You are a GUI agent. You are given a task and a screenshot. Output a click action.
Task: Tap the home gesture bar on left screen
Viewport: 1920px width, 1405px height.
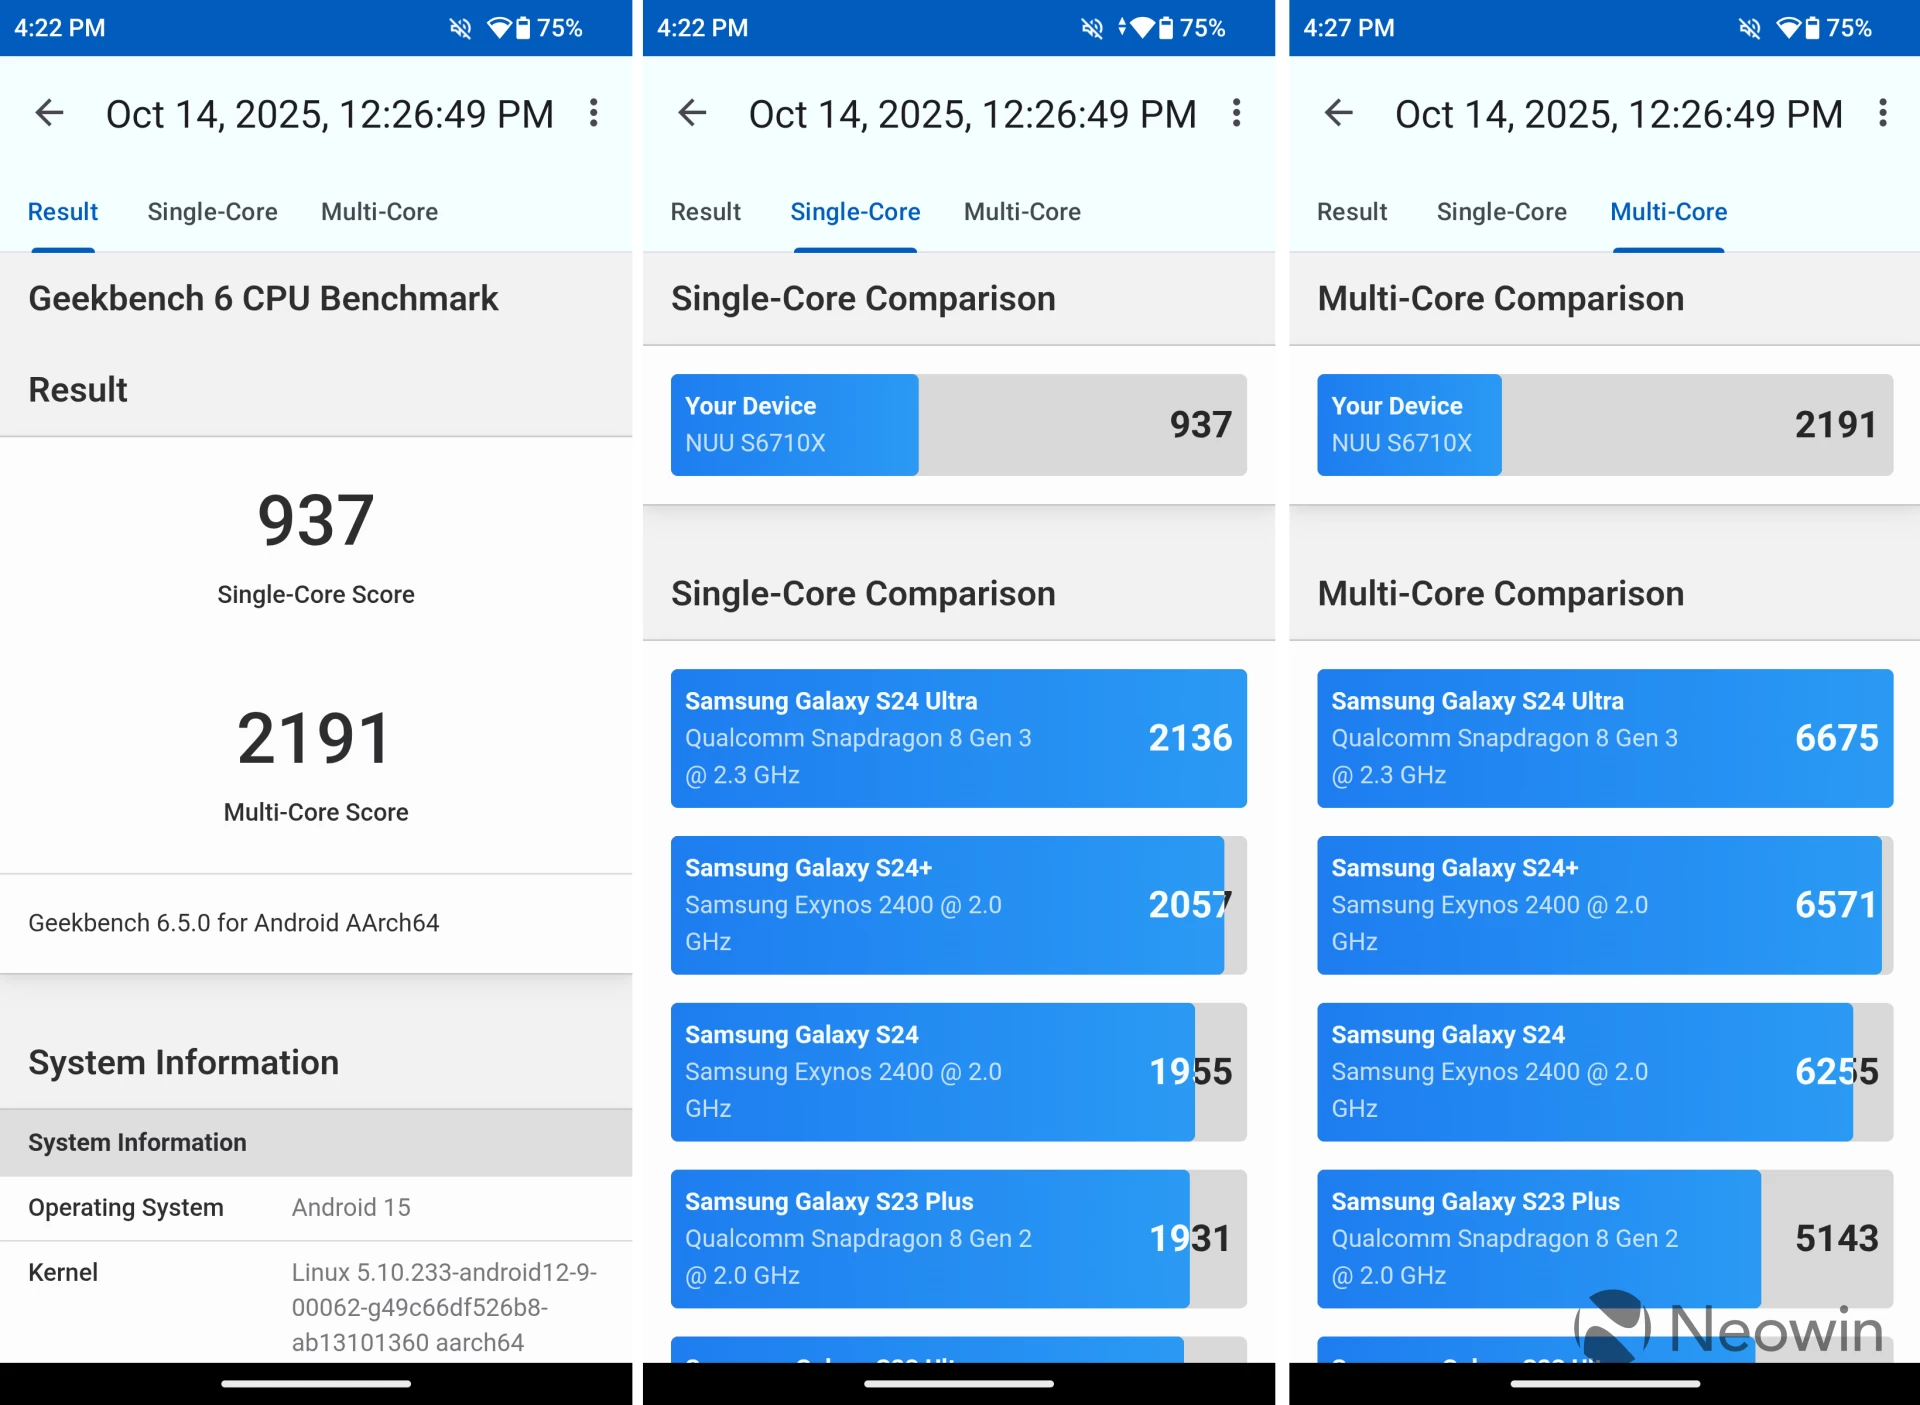[316, 1384]
